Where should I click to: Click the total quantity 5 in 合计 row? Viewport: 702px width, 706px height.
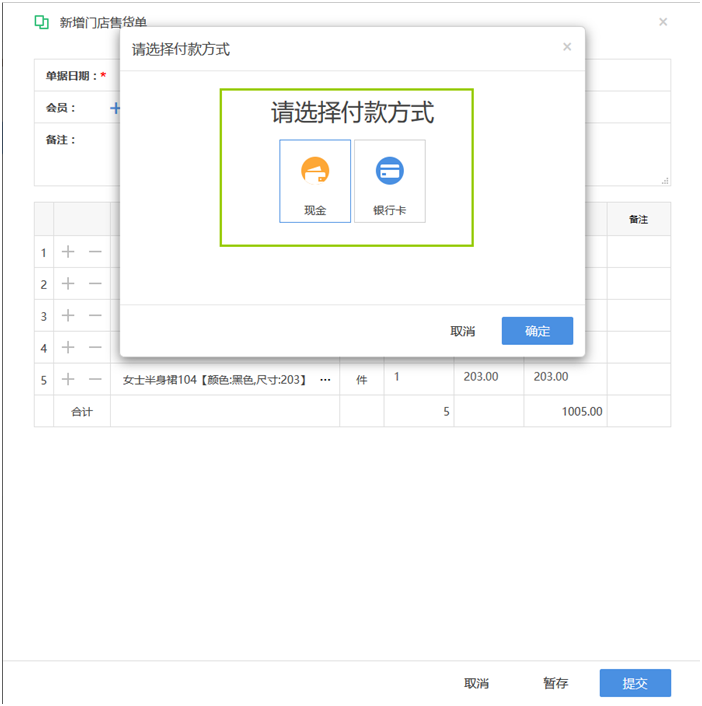[446, 412]
